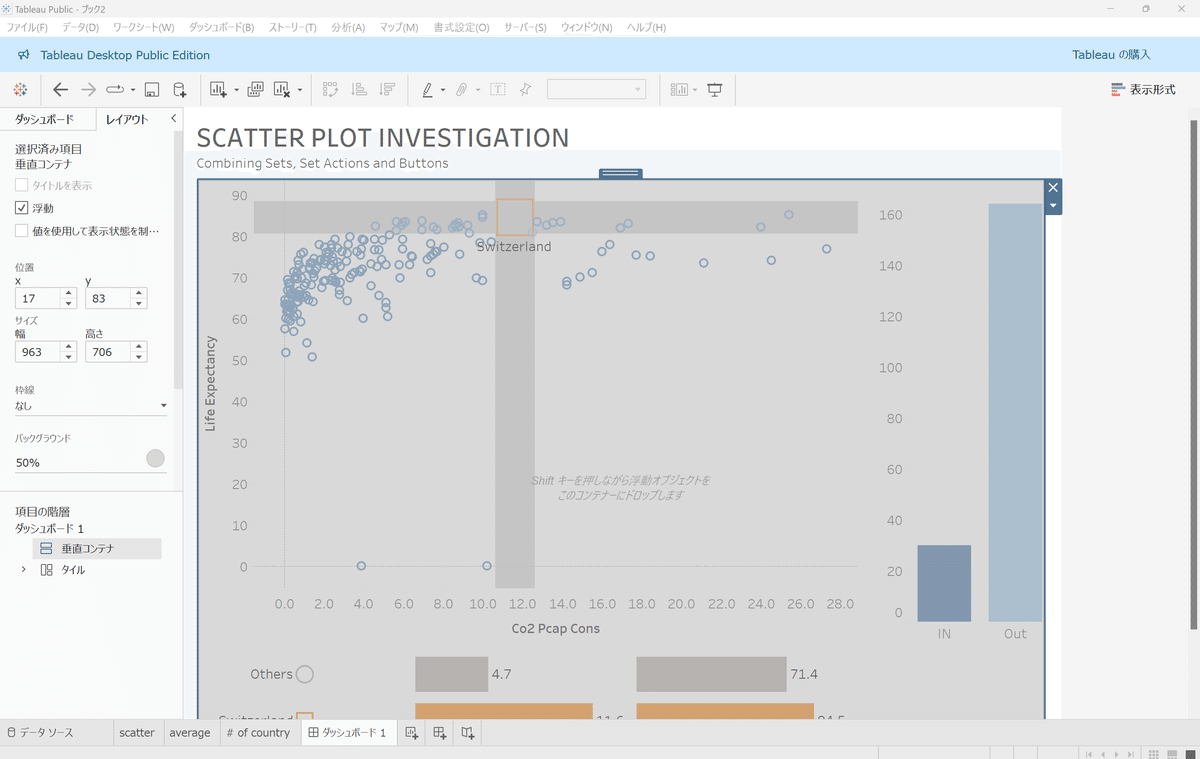Click the background color swatch circle
The height and width of the screenshot is (759, 1200).
pyautogui.click(x=155, y=458)
